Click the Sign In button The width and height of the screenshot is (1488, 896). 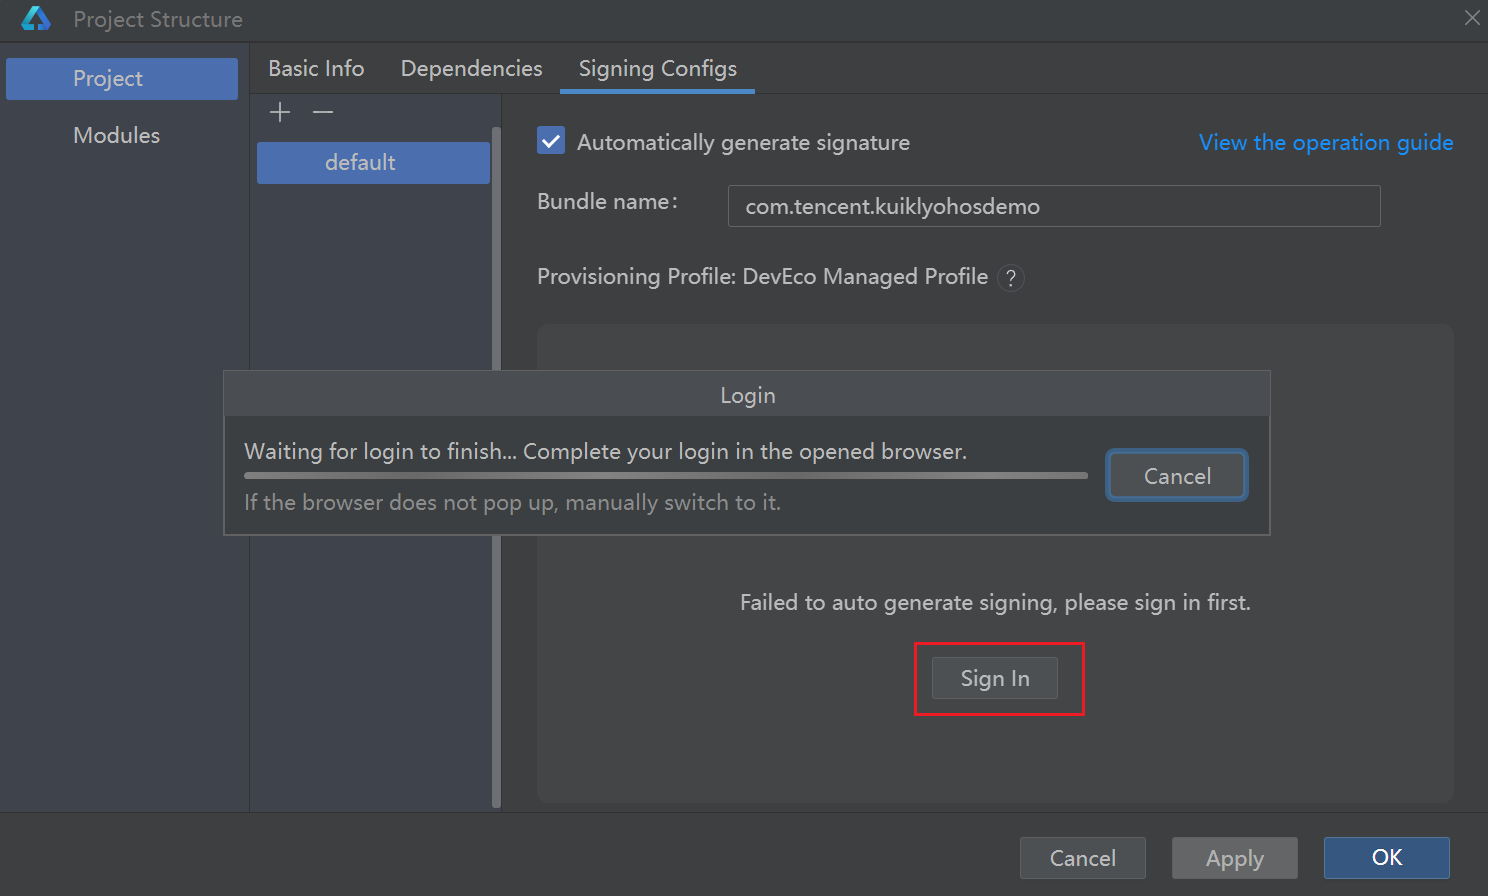coord(995,678)
